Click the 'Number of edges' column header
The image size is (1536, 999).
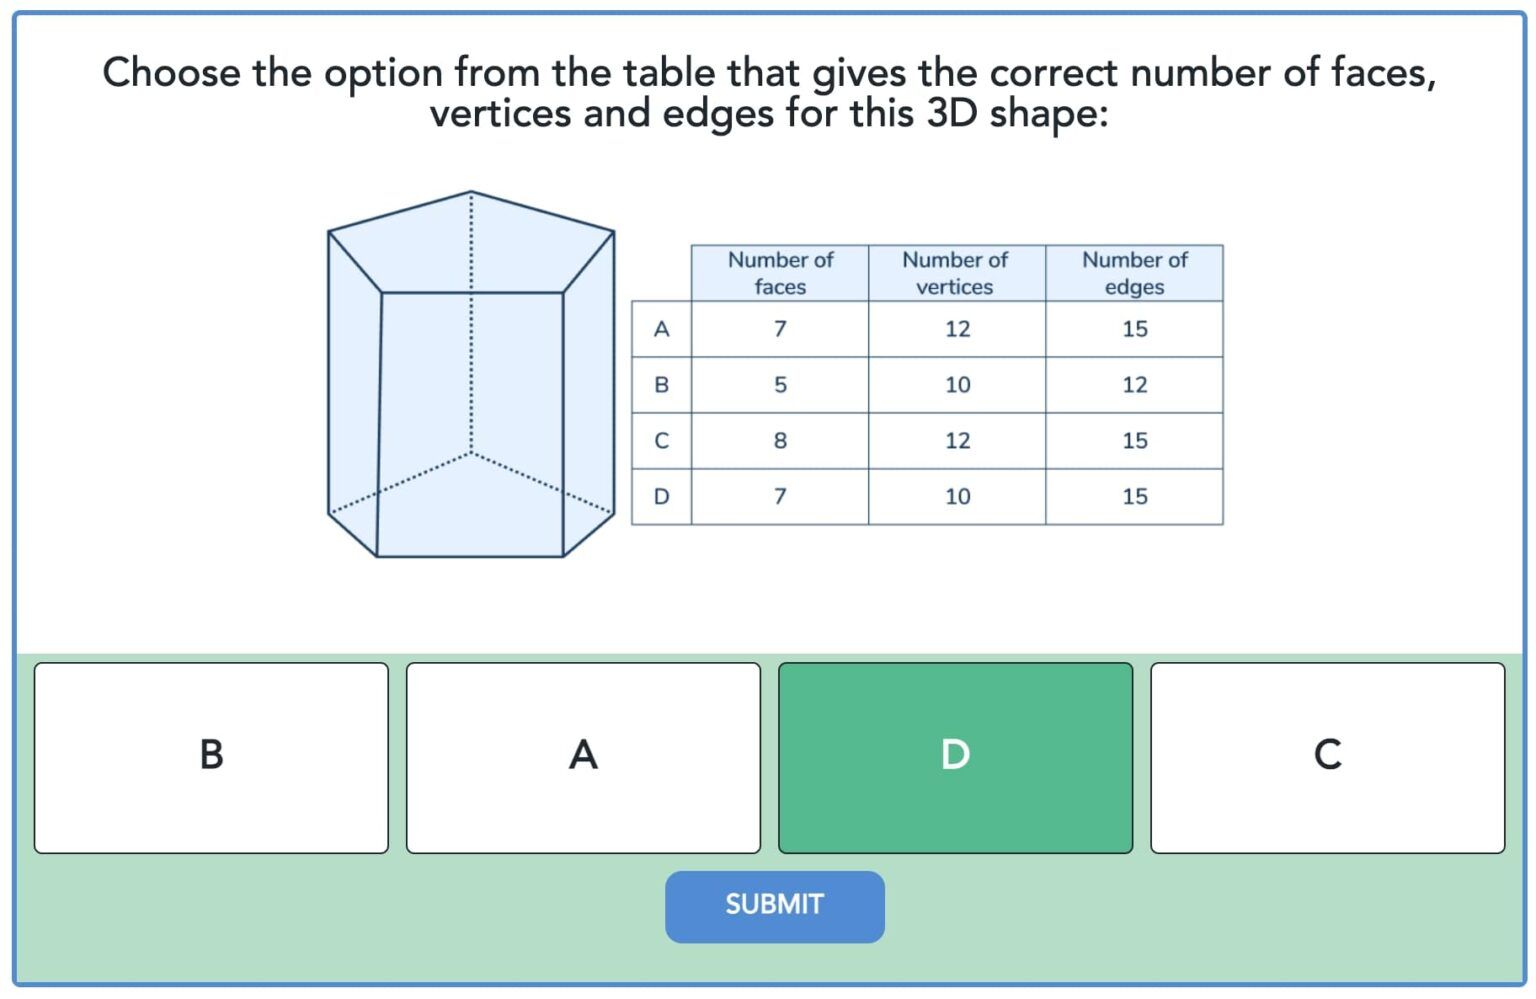(1135, 273)
